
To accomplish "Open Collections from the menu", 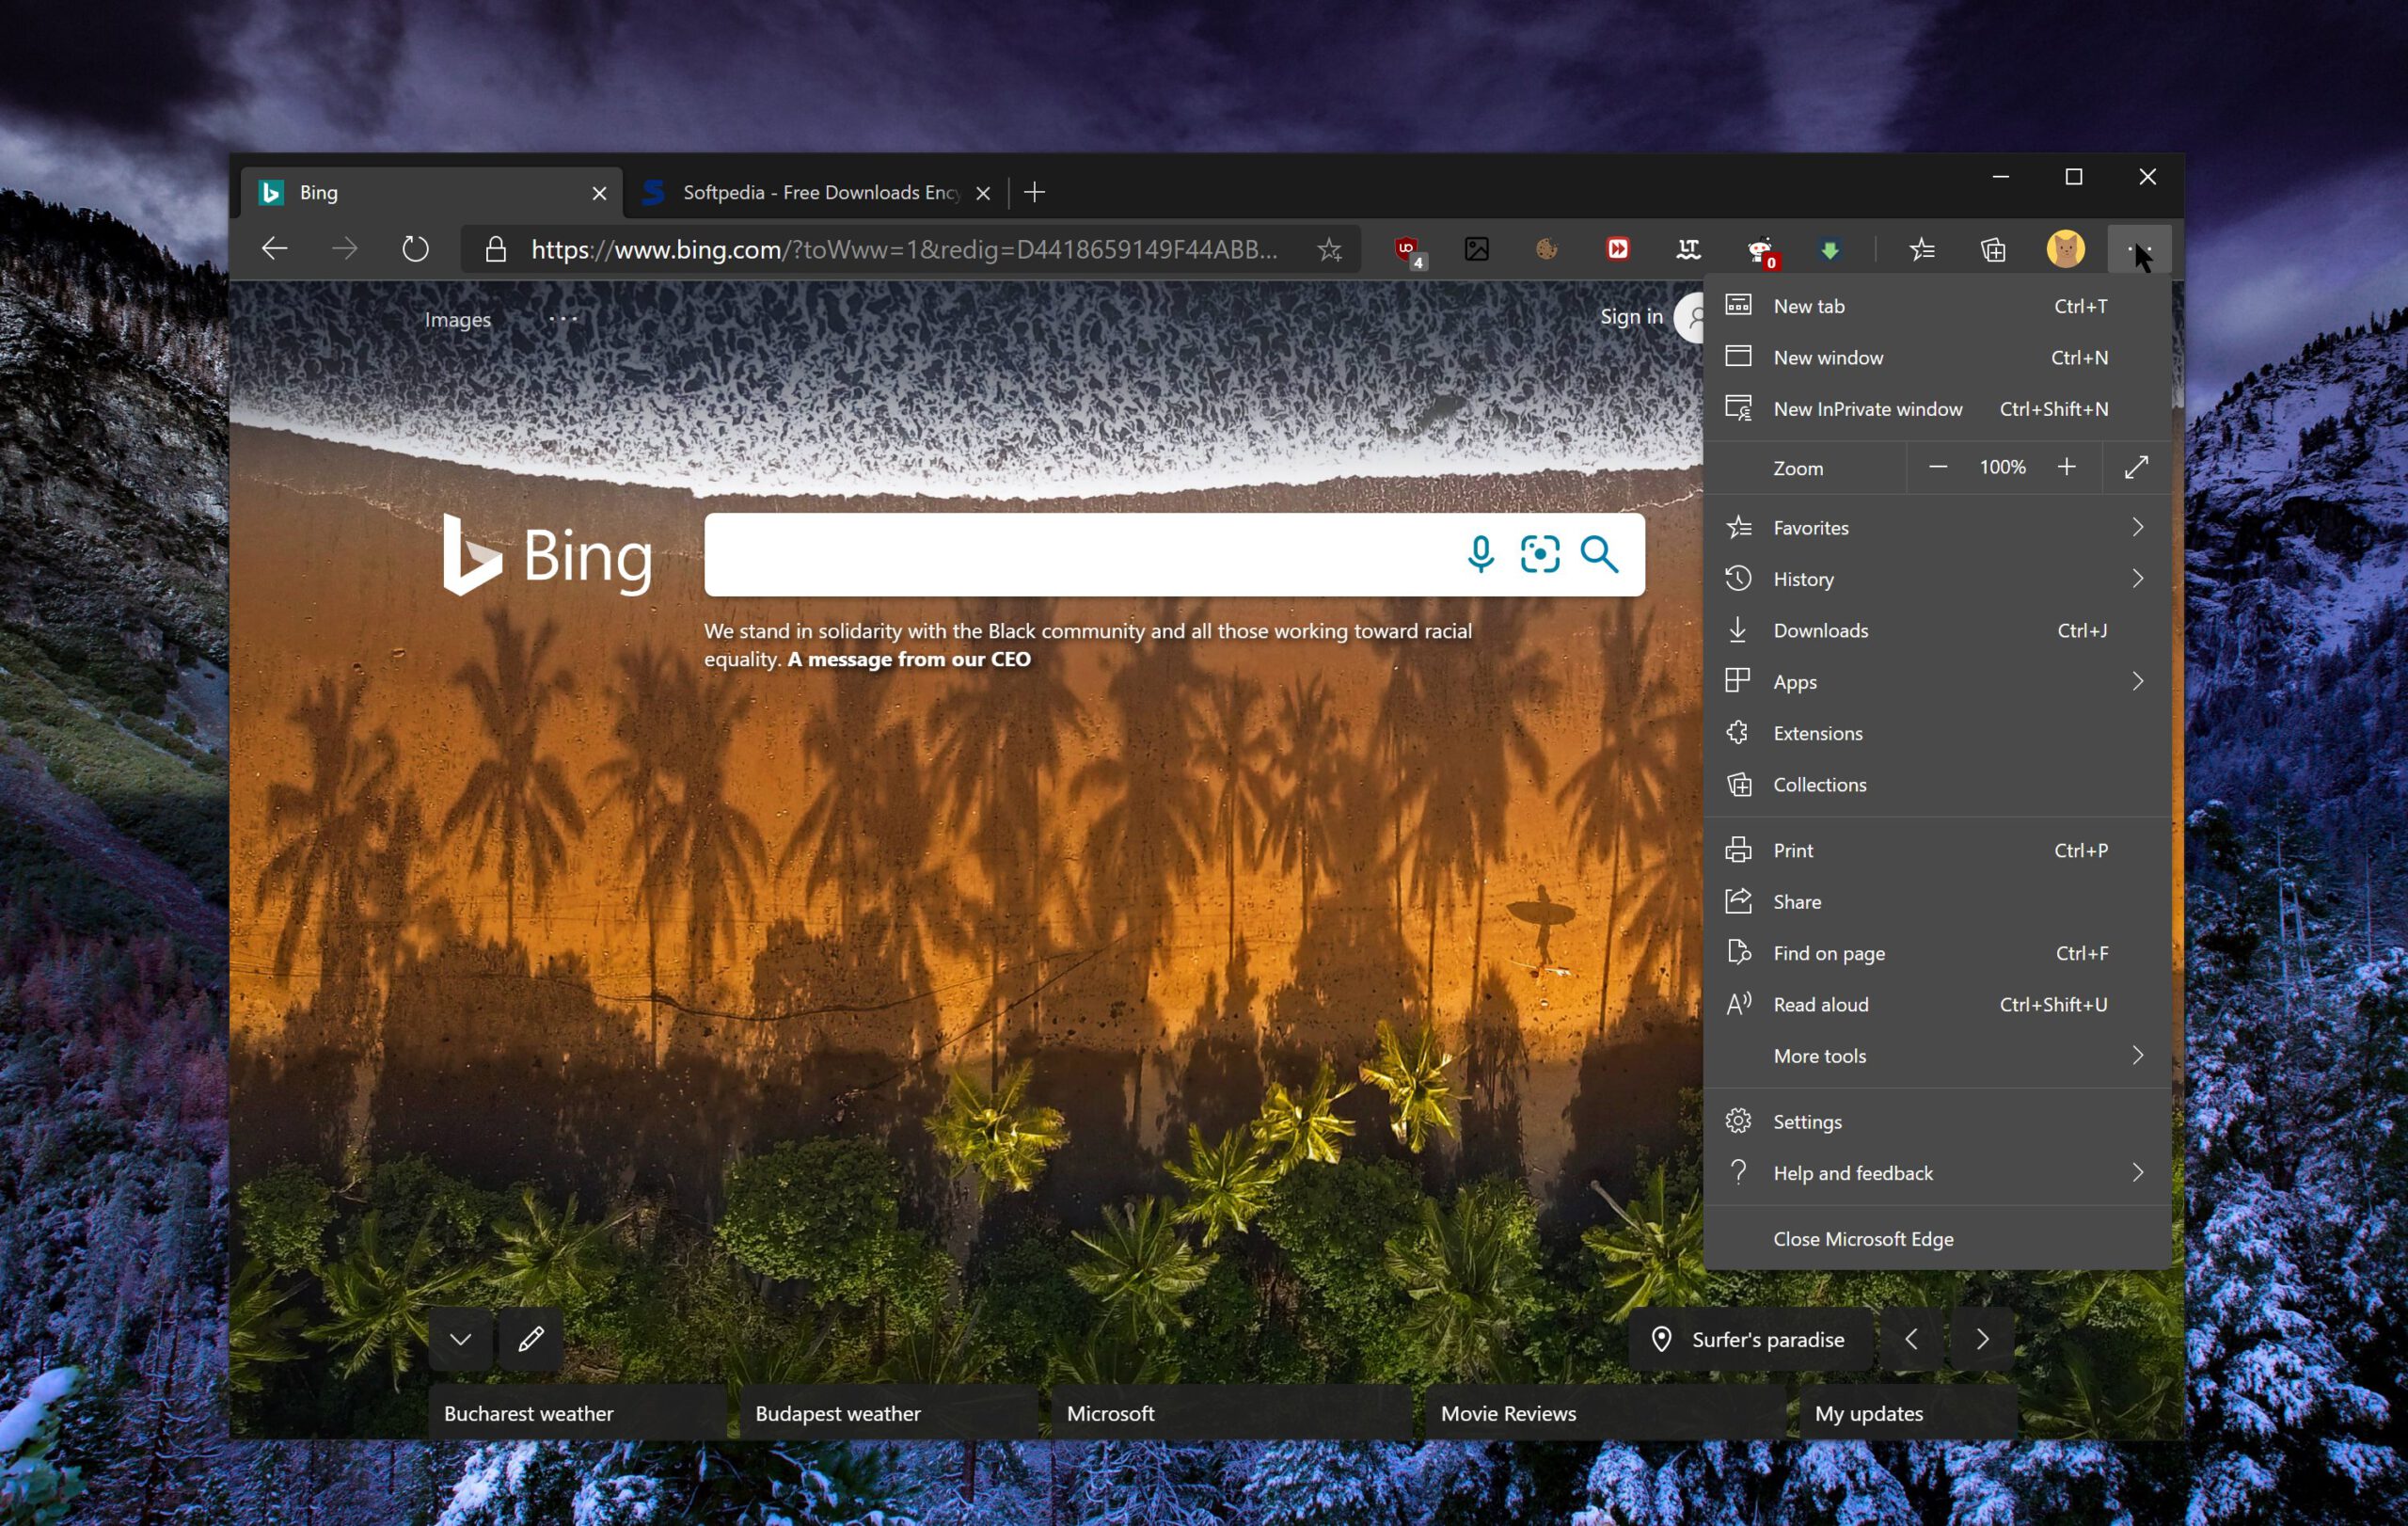I will point(1937,785).
